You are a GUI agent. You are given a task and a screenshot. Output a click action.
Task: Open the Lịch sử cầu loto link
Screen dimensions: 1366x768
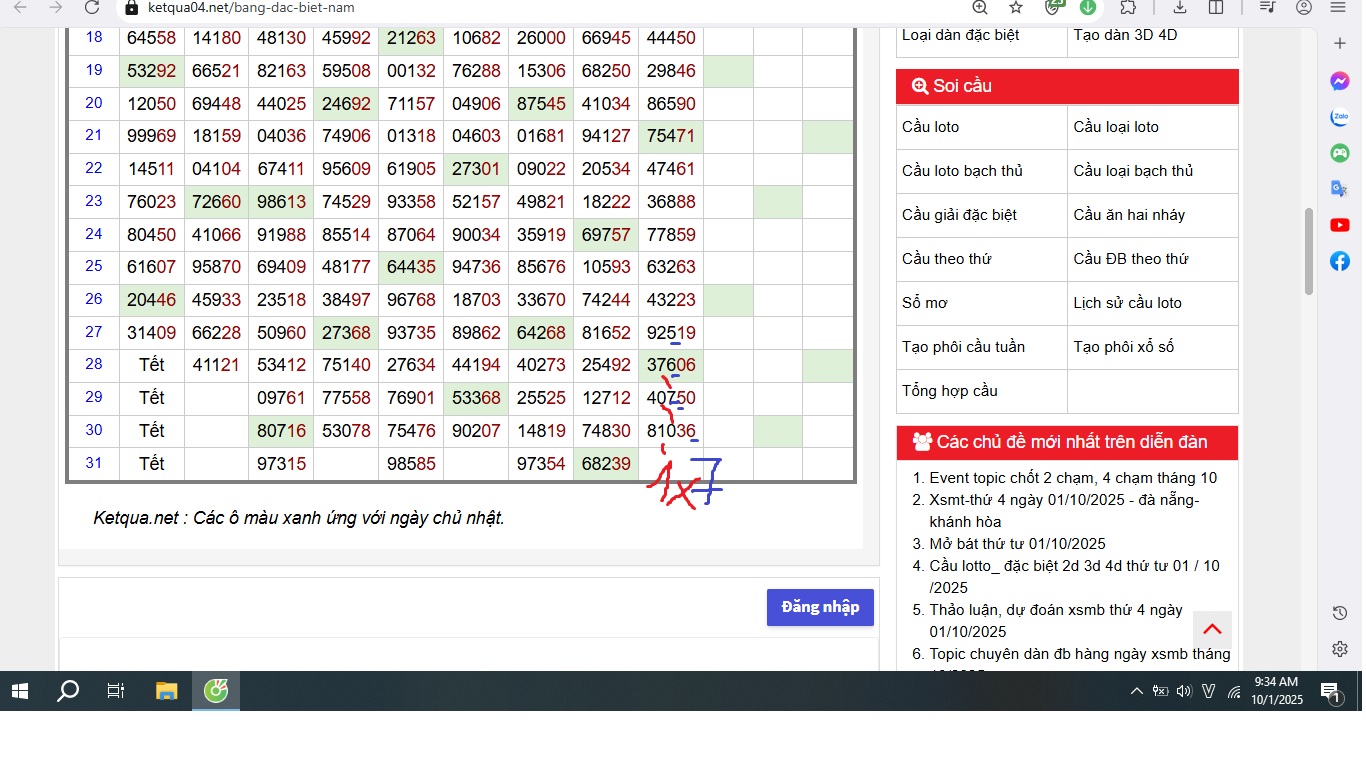[x=1127, y=303]
